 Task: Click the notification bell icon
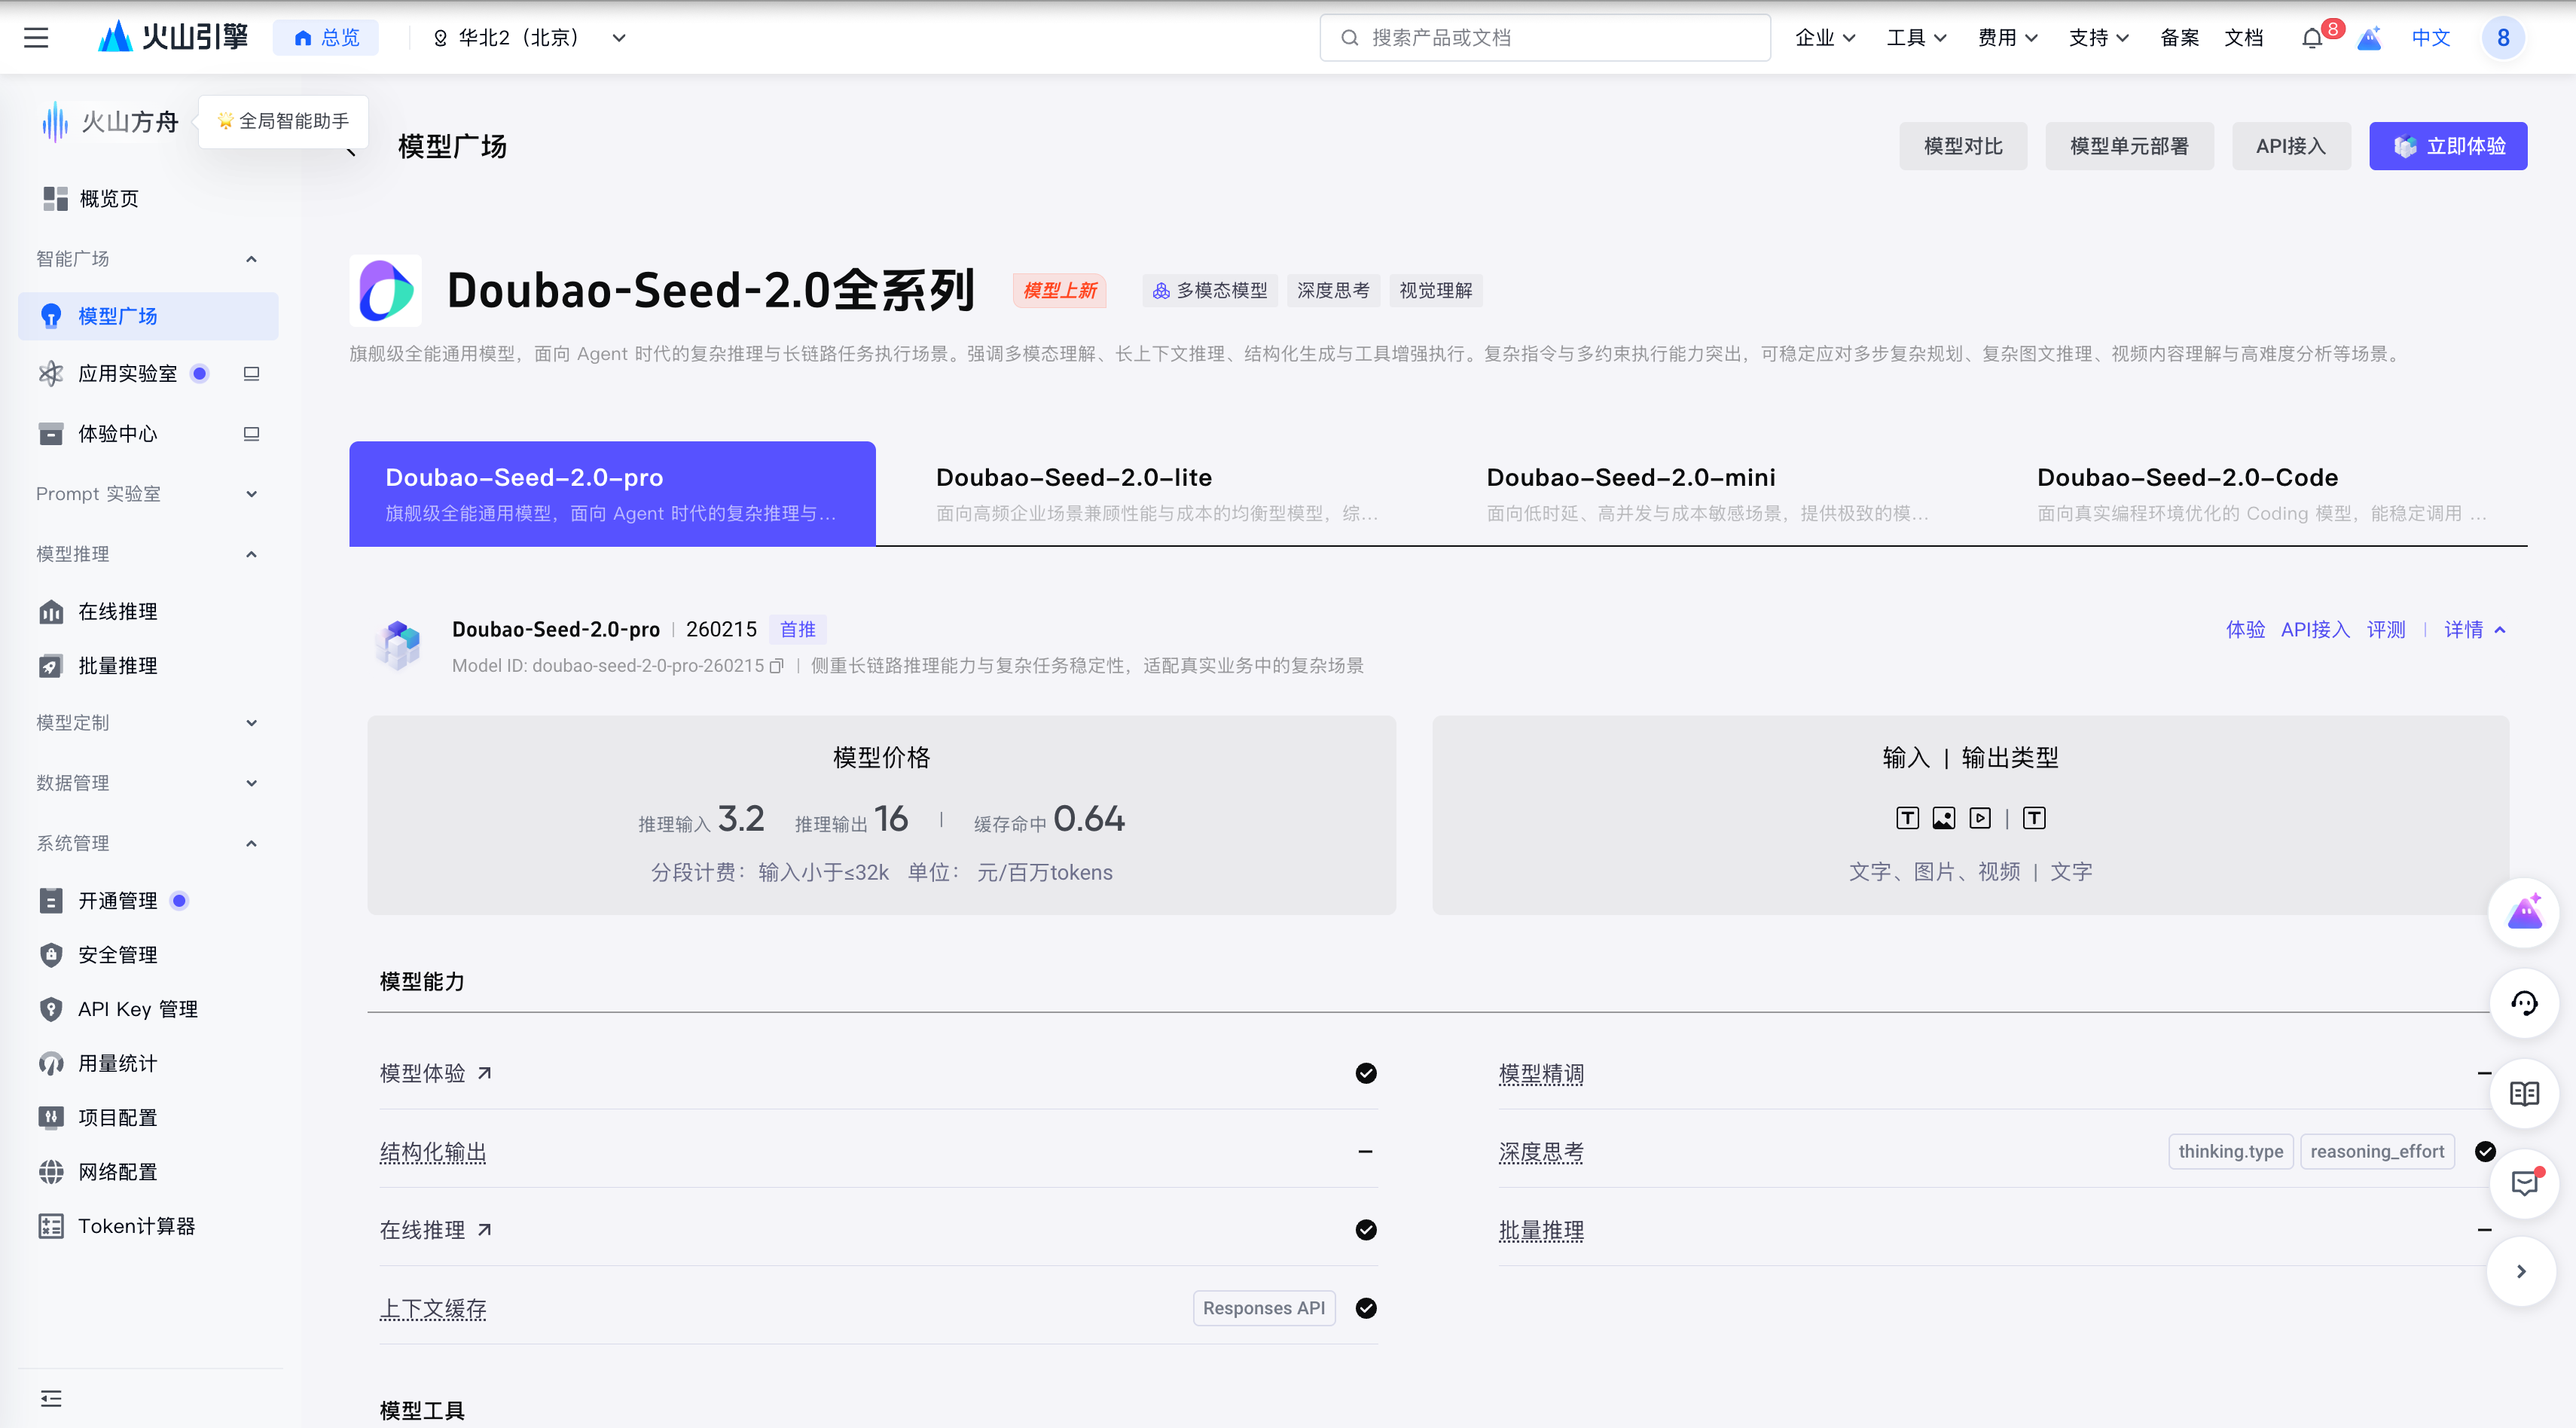[2311, 37]
